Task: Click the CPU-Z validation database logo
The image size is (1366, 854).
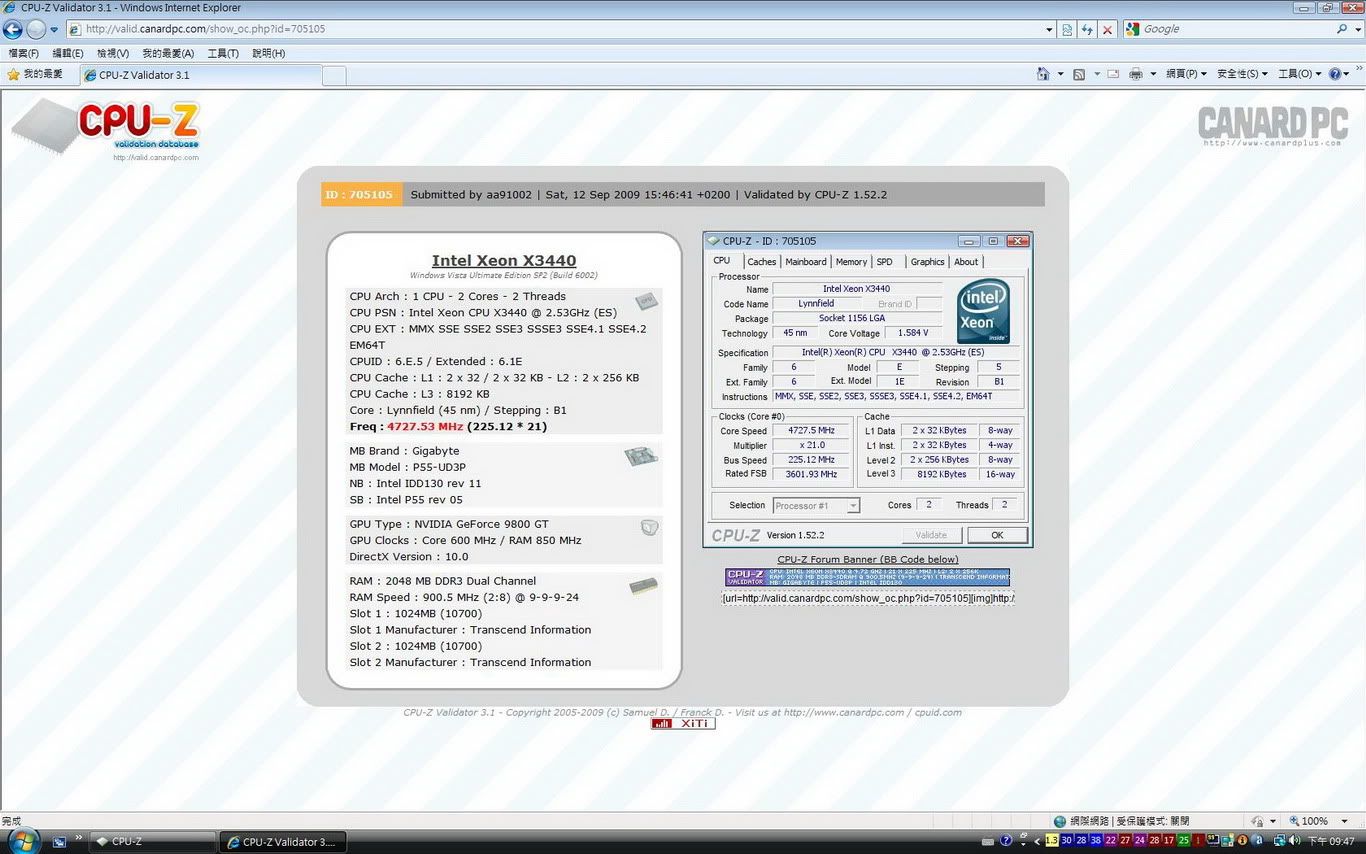Action: tap(106, 130)
